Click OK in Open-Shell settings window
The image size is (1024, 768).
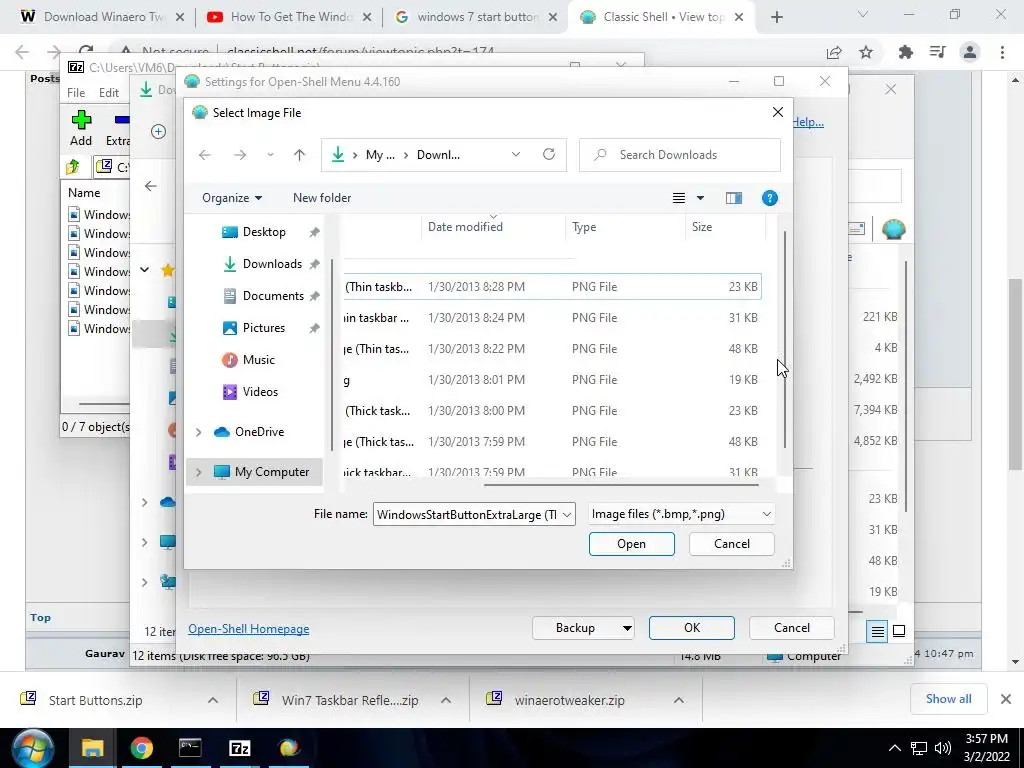pyautogui.click(x=692, y=628)
